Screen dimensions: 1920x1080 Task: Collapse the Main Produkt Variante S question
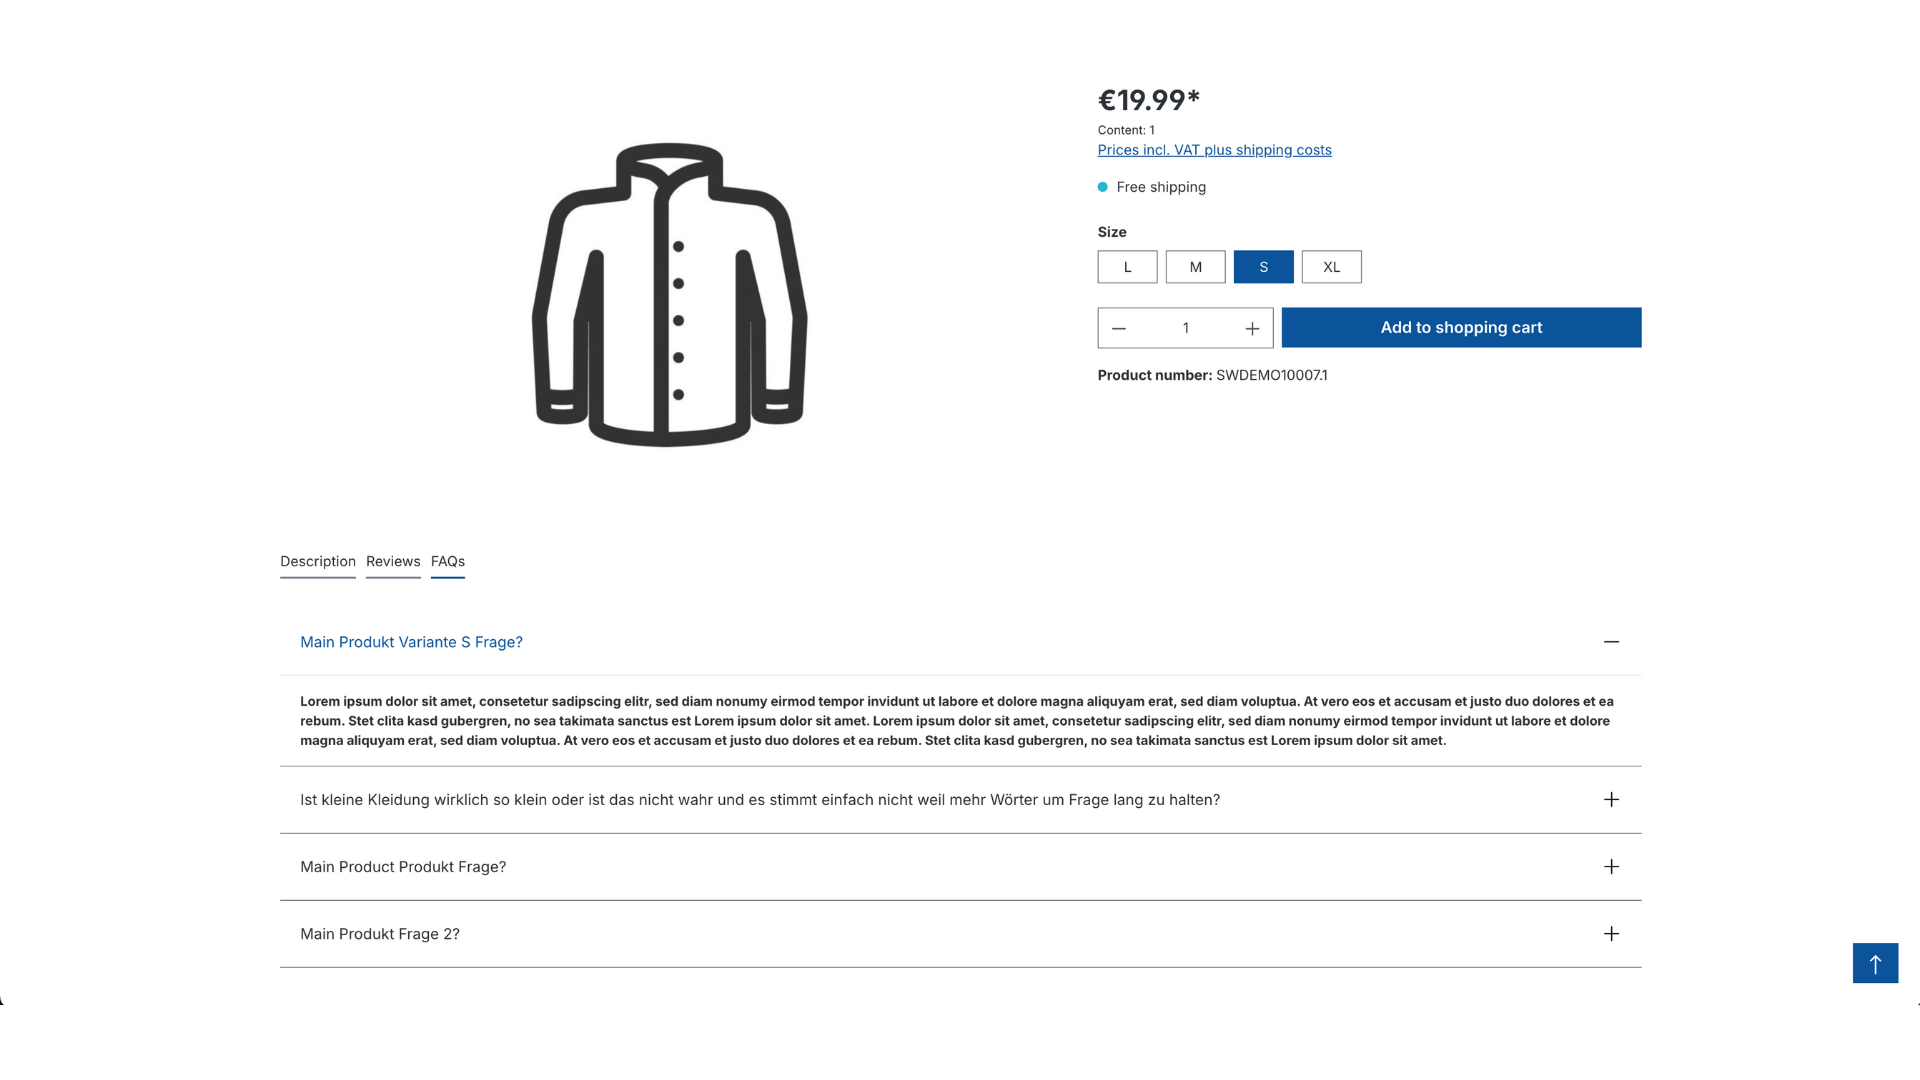coord(1611,642)
